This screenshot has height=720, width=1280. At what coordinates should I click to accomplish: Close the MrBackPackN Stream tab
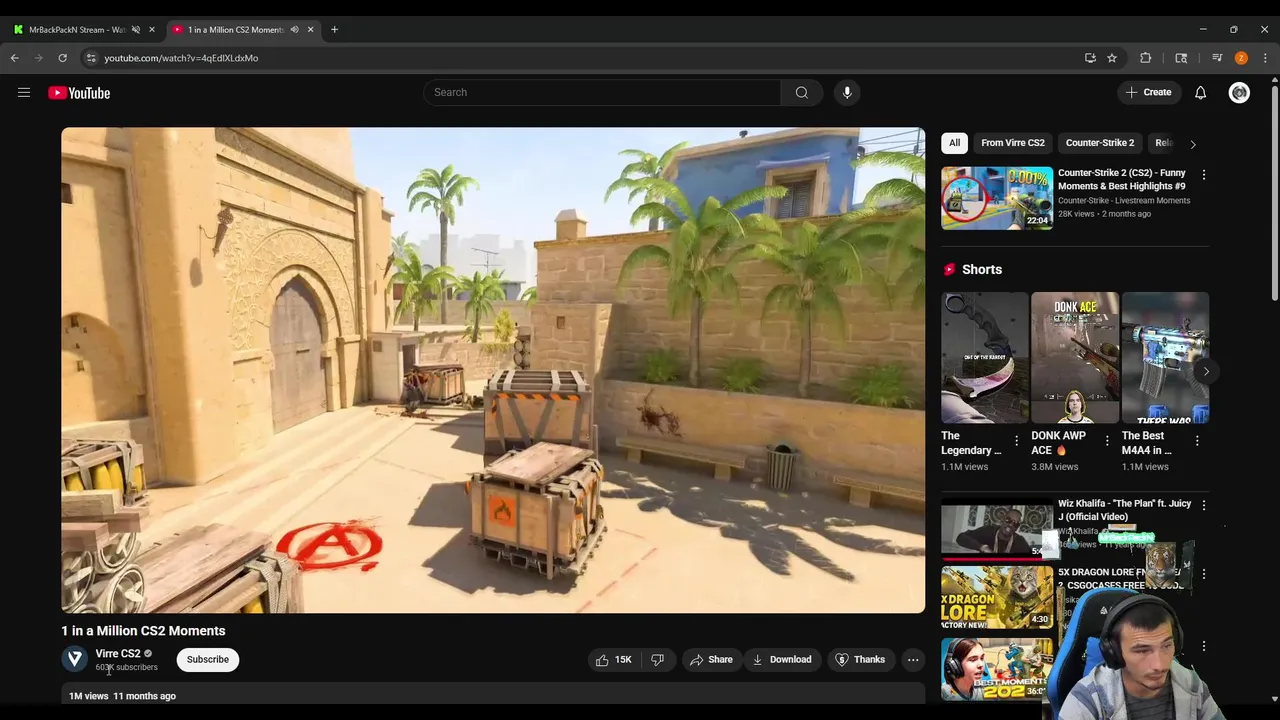point(152,30)
